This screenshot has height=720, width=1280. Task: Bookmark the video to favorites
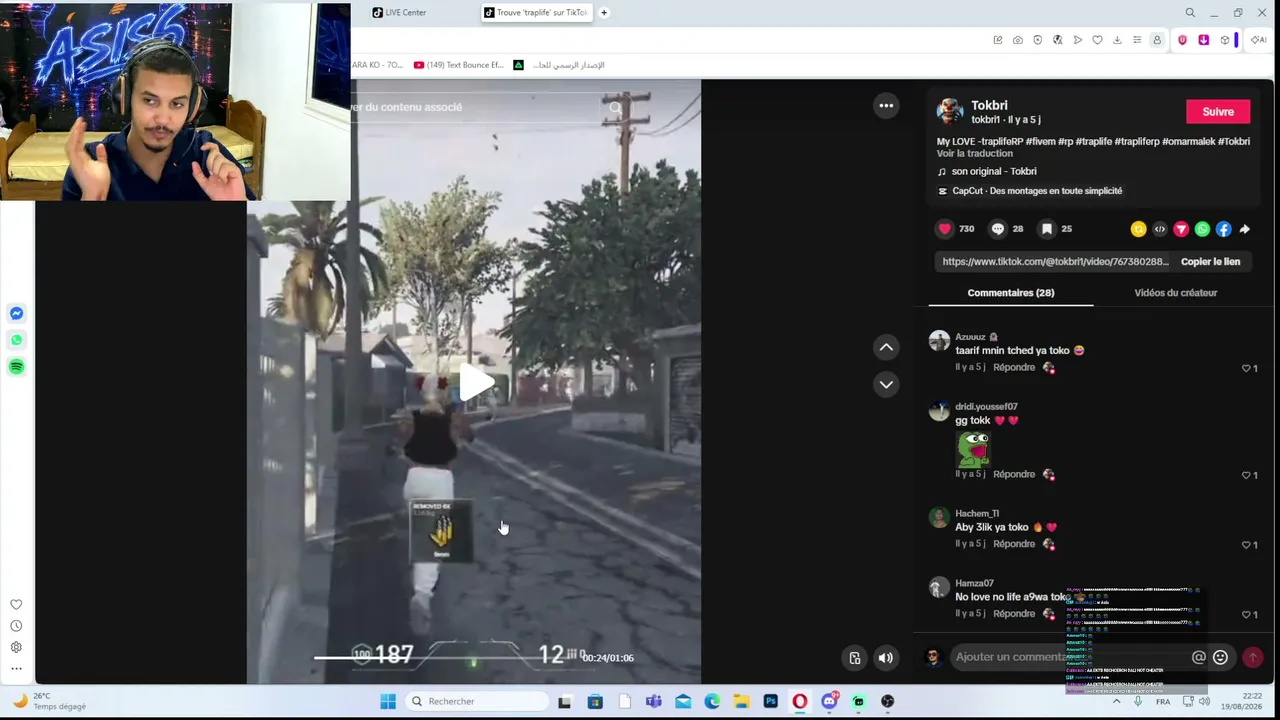coord(1046,229)
